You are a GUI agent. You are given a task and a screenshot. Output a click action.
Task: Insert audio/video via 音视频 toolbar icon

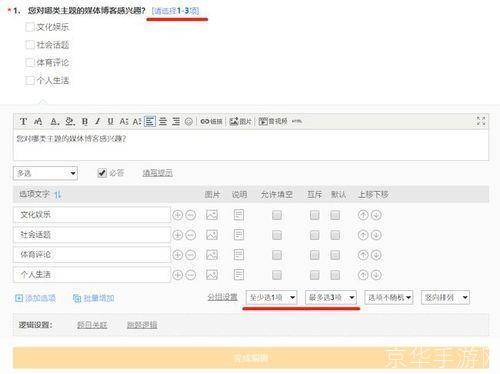[x=273, y=121]
